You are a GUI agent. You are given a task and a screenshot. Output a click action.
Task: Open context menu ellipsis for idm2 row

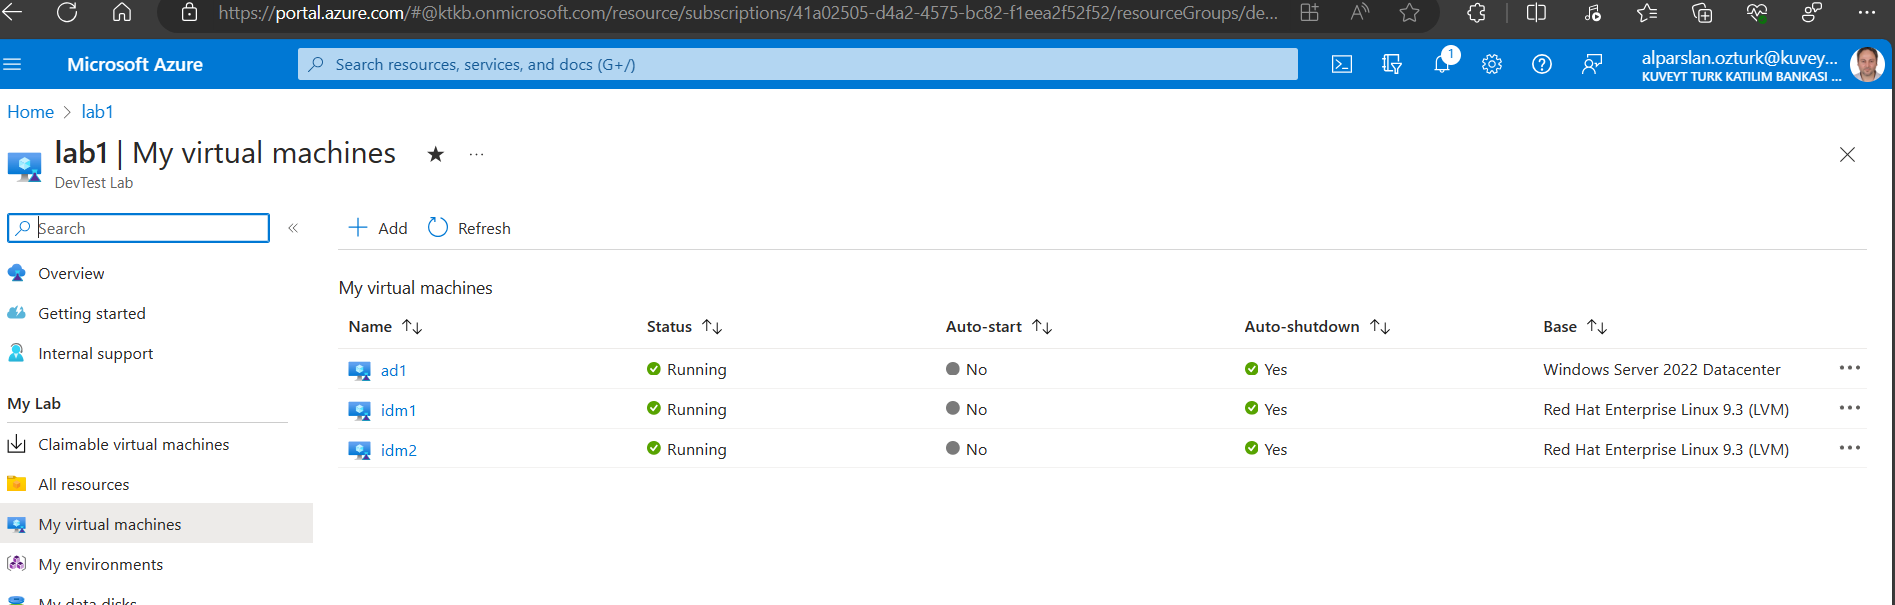tap(1850, 448)
